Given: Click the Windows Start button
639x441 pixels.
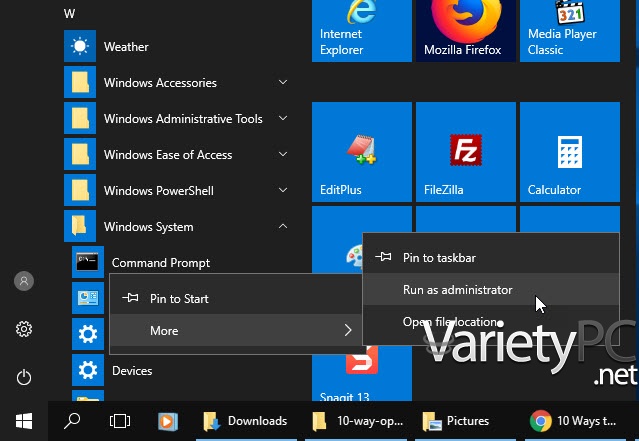Looking at the screenshot, I should (24, 421).
